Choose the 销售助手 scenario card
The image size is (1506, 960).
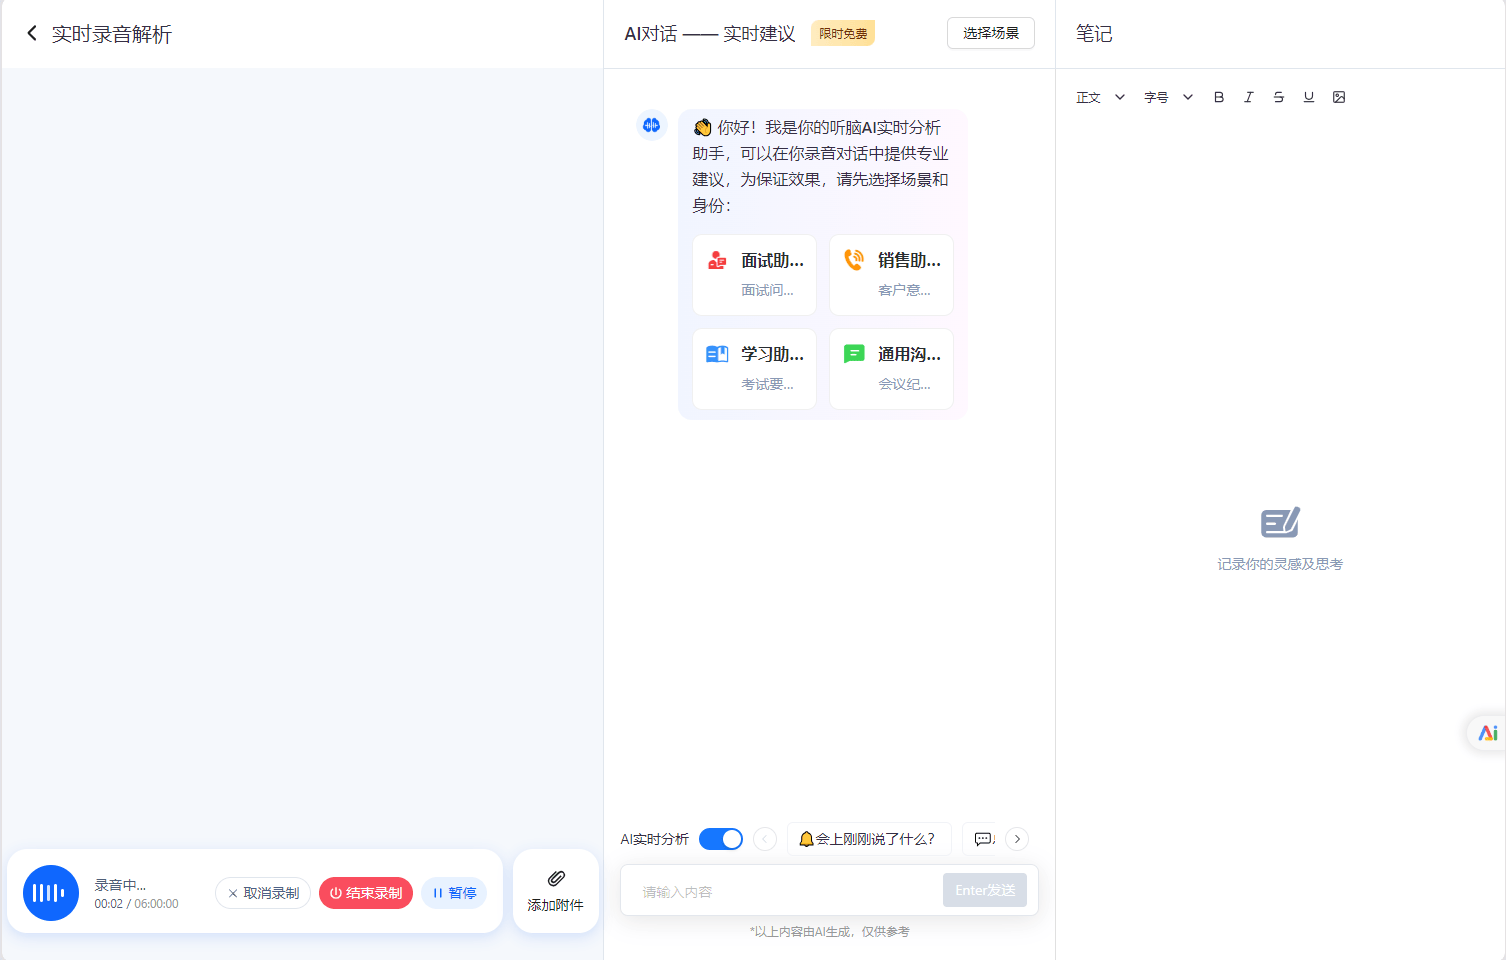coord(891,274)
